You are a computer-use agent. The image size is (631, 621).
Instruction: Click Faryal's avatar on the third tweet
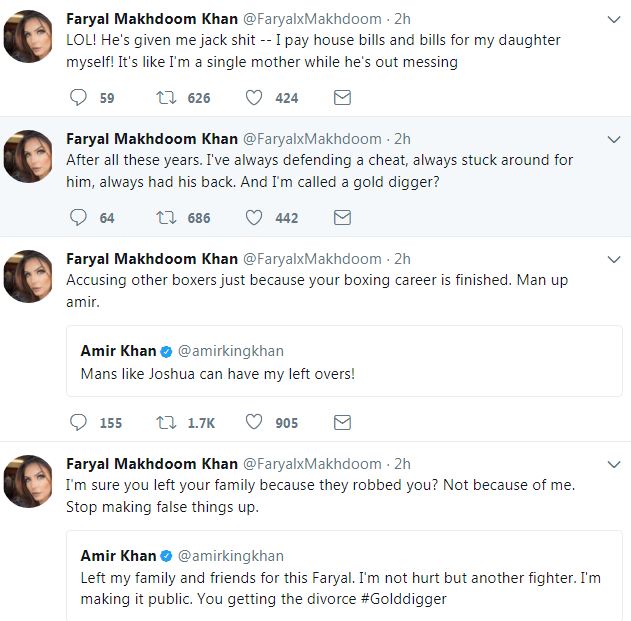(x=28, y=276)
